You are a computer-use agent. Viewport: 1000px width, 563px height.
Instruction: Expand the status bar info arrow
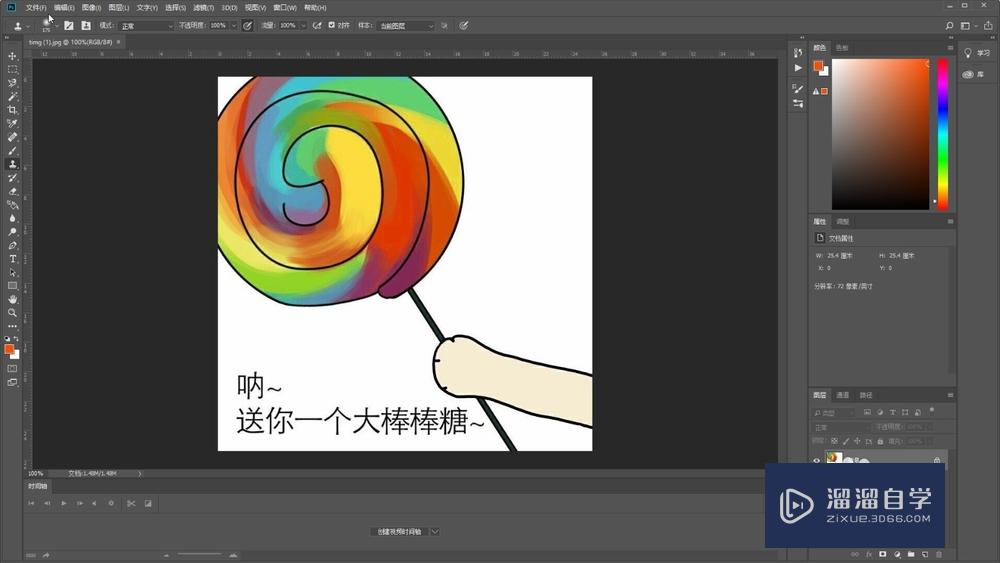[140, 474]
